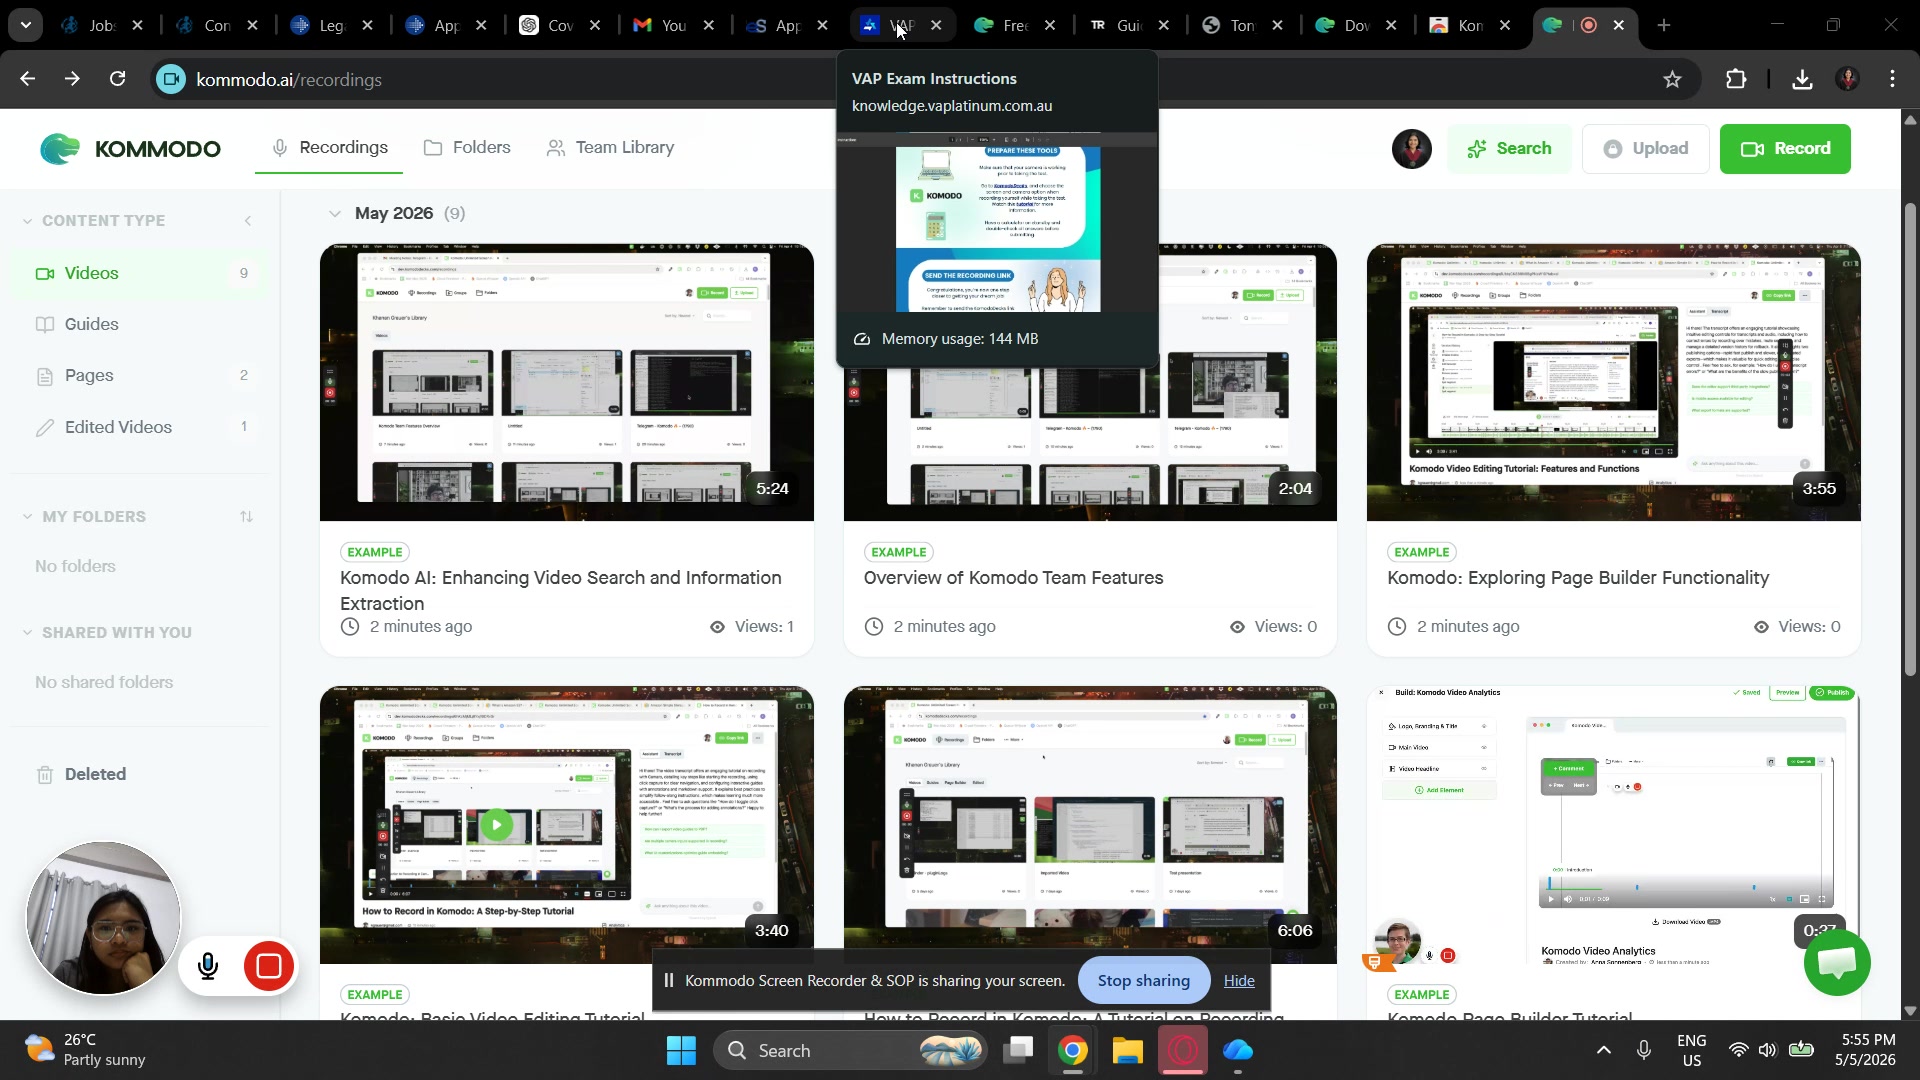Collapse the Content Type sidebar arrow
Viewport: 1920px width, 1080px height.
tap(248, 221)
